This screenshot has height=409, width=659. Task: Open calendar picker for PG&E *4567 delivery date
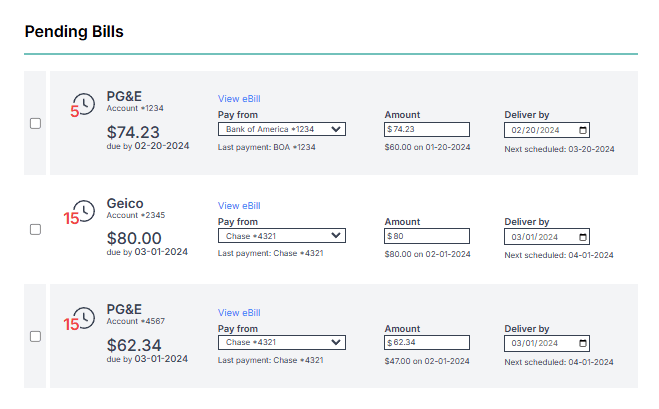[583, 343]
